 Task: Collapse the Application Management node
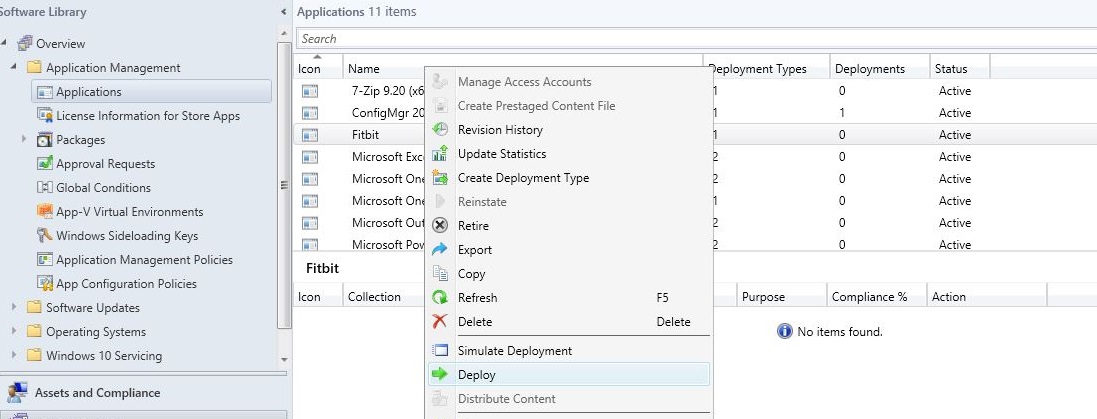[x=15, y=67]
